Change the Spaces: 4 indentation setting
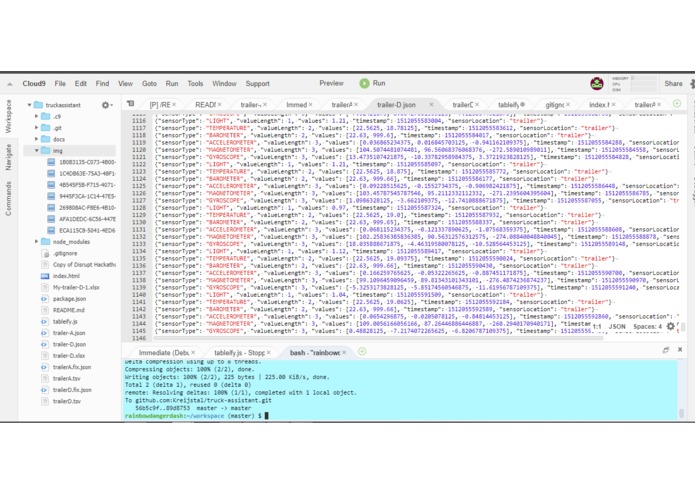Image resolution: width=695 pixels, height=494 pixels. pos(647,327)
